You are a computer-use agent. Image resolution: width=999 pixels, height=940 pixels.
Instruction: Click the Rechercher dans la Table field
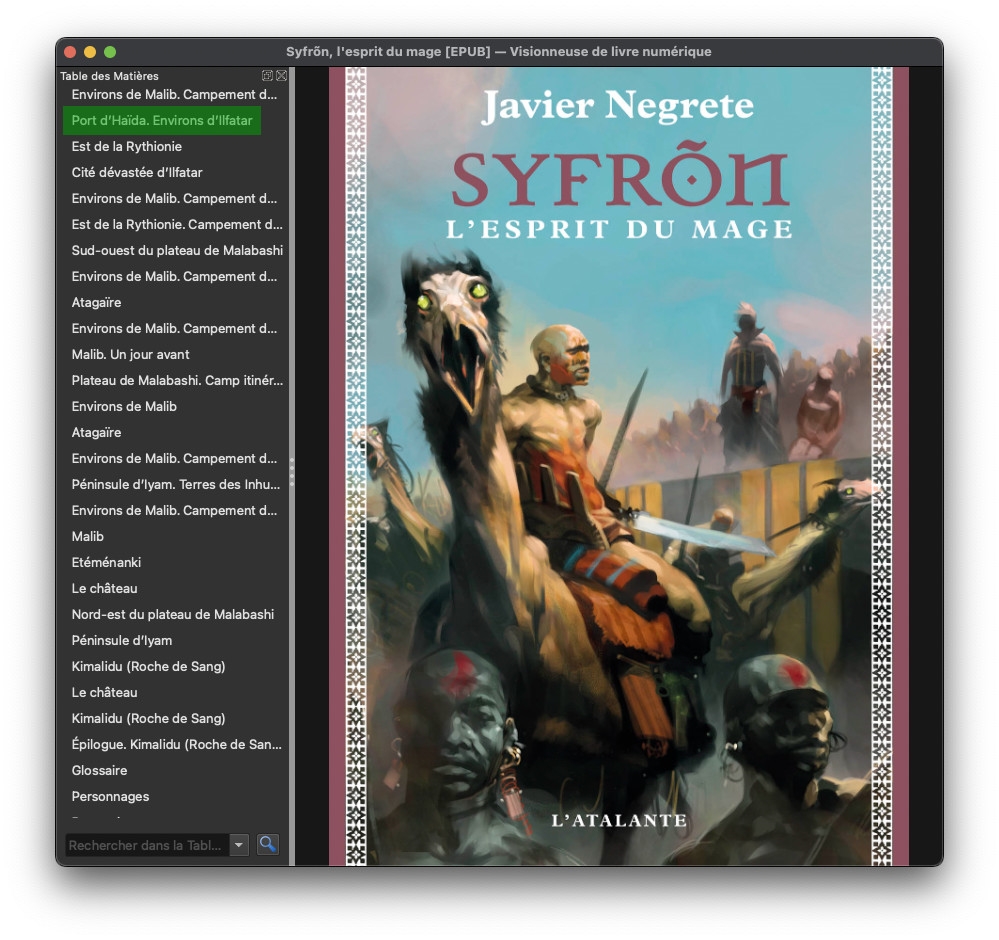pyautogui.click(x=147, y=845)
